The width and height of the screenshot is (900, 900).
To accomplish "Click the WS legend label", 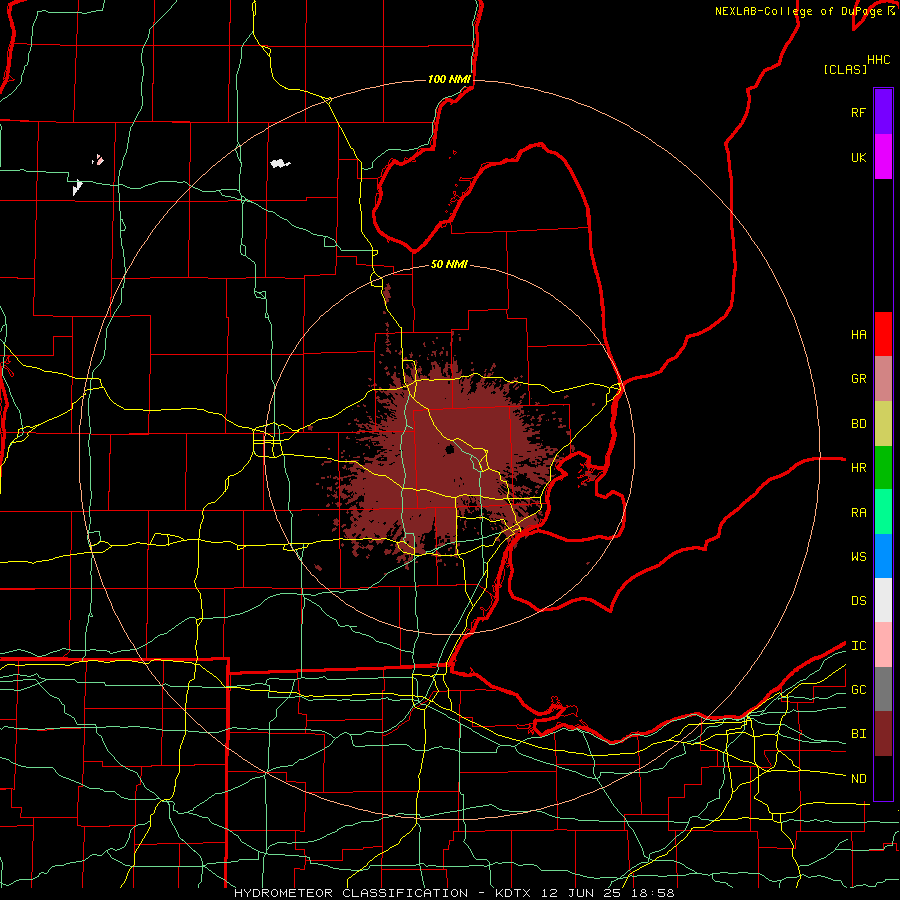I will [x=858, y=556].
